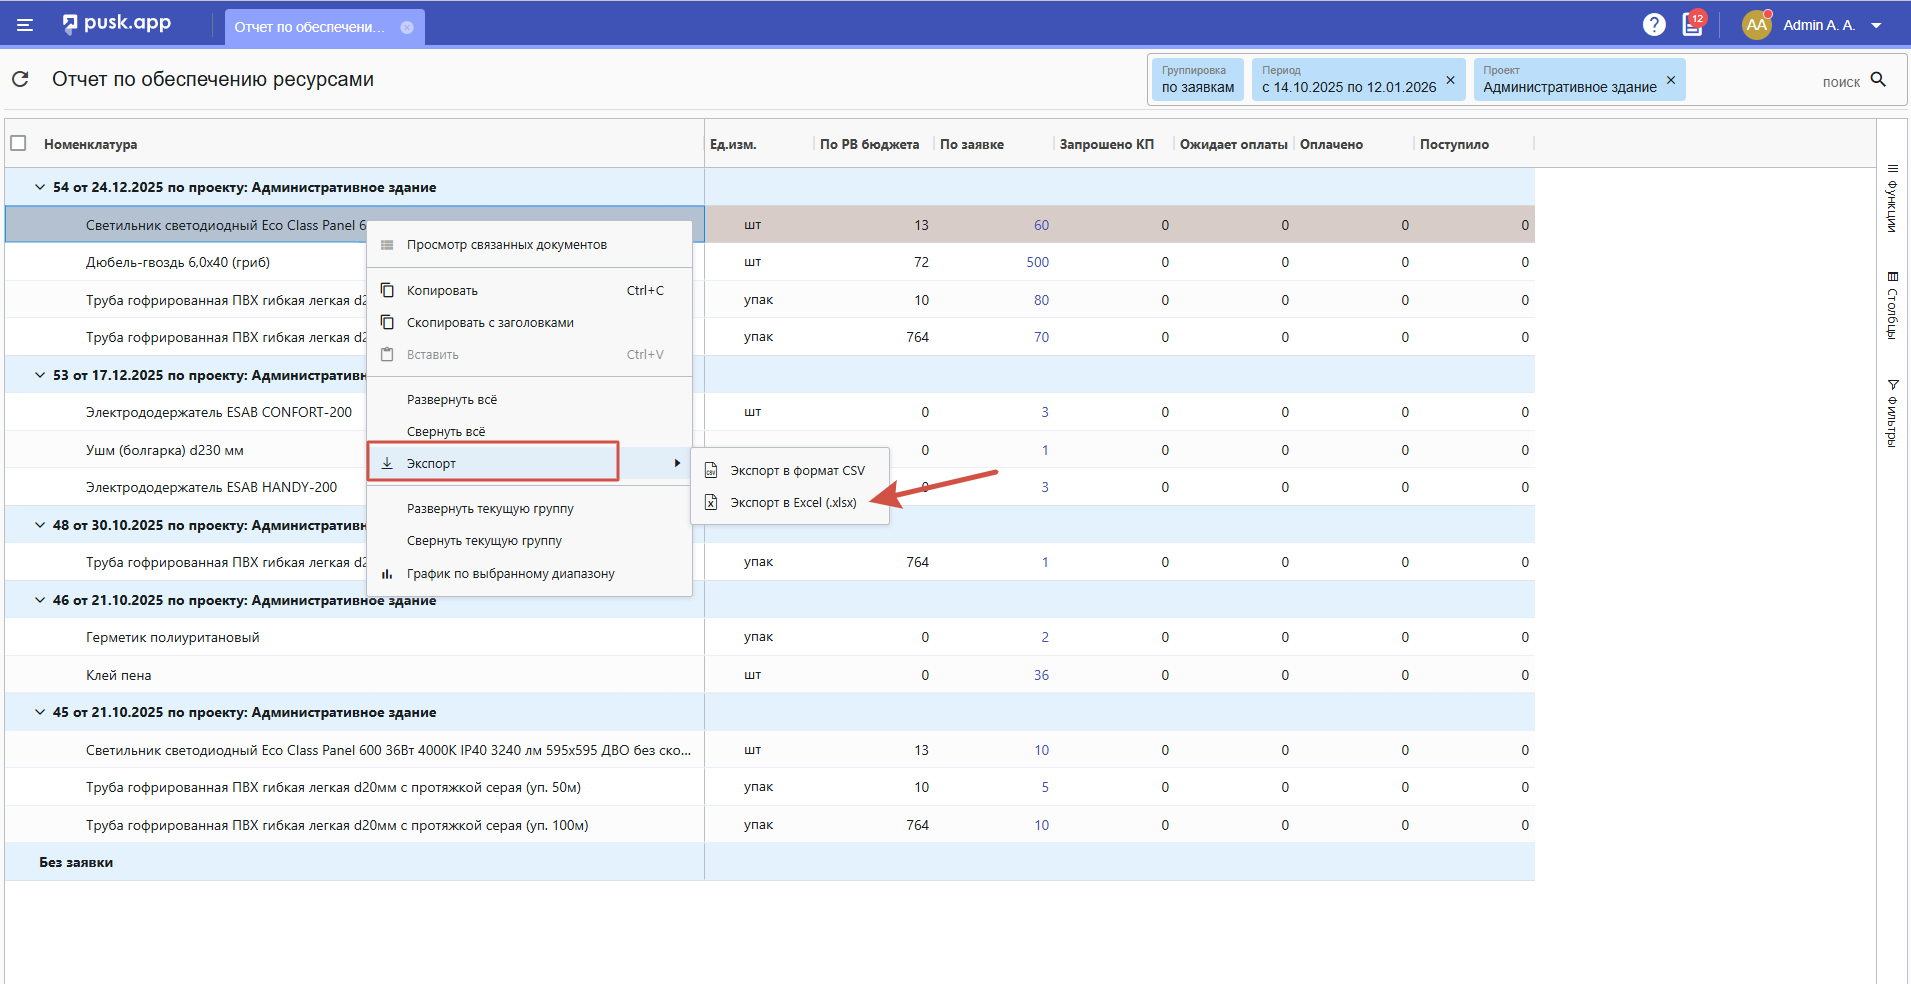Click the refresh report icon
Image resolution: width=1911 pixels, height=984 pixels.
click(20, 79)
